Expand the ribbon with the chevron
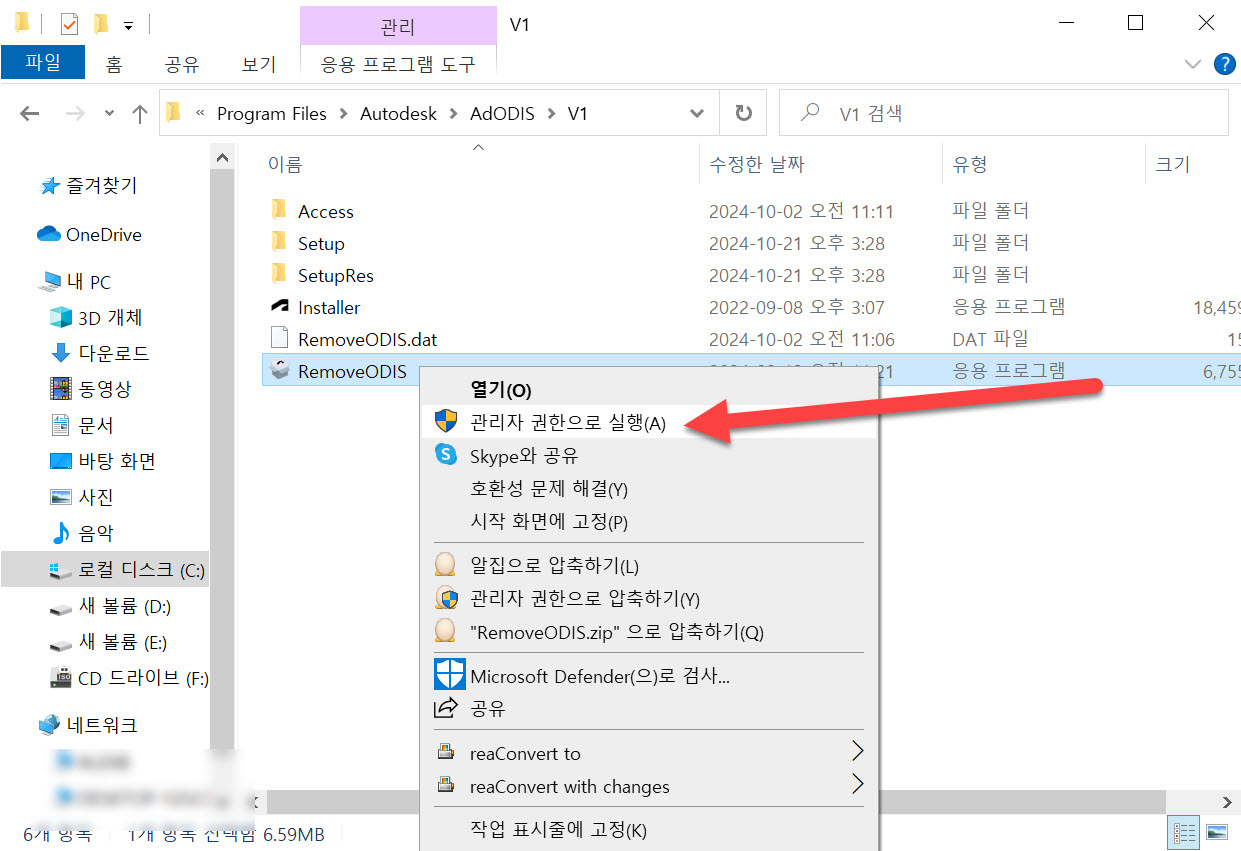The width and height of the screenshot is (1241, 851). pos(1192,64)
